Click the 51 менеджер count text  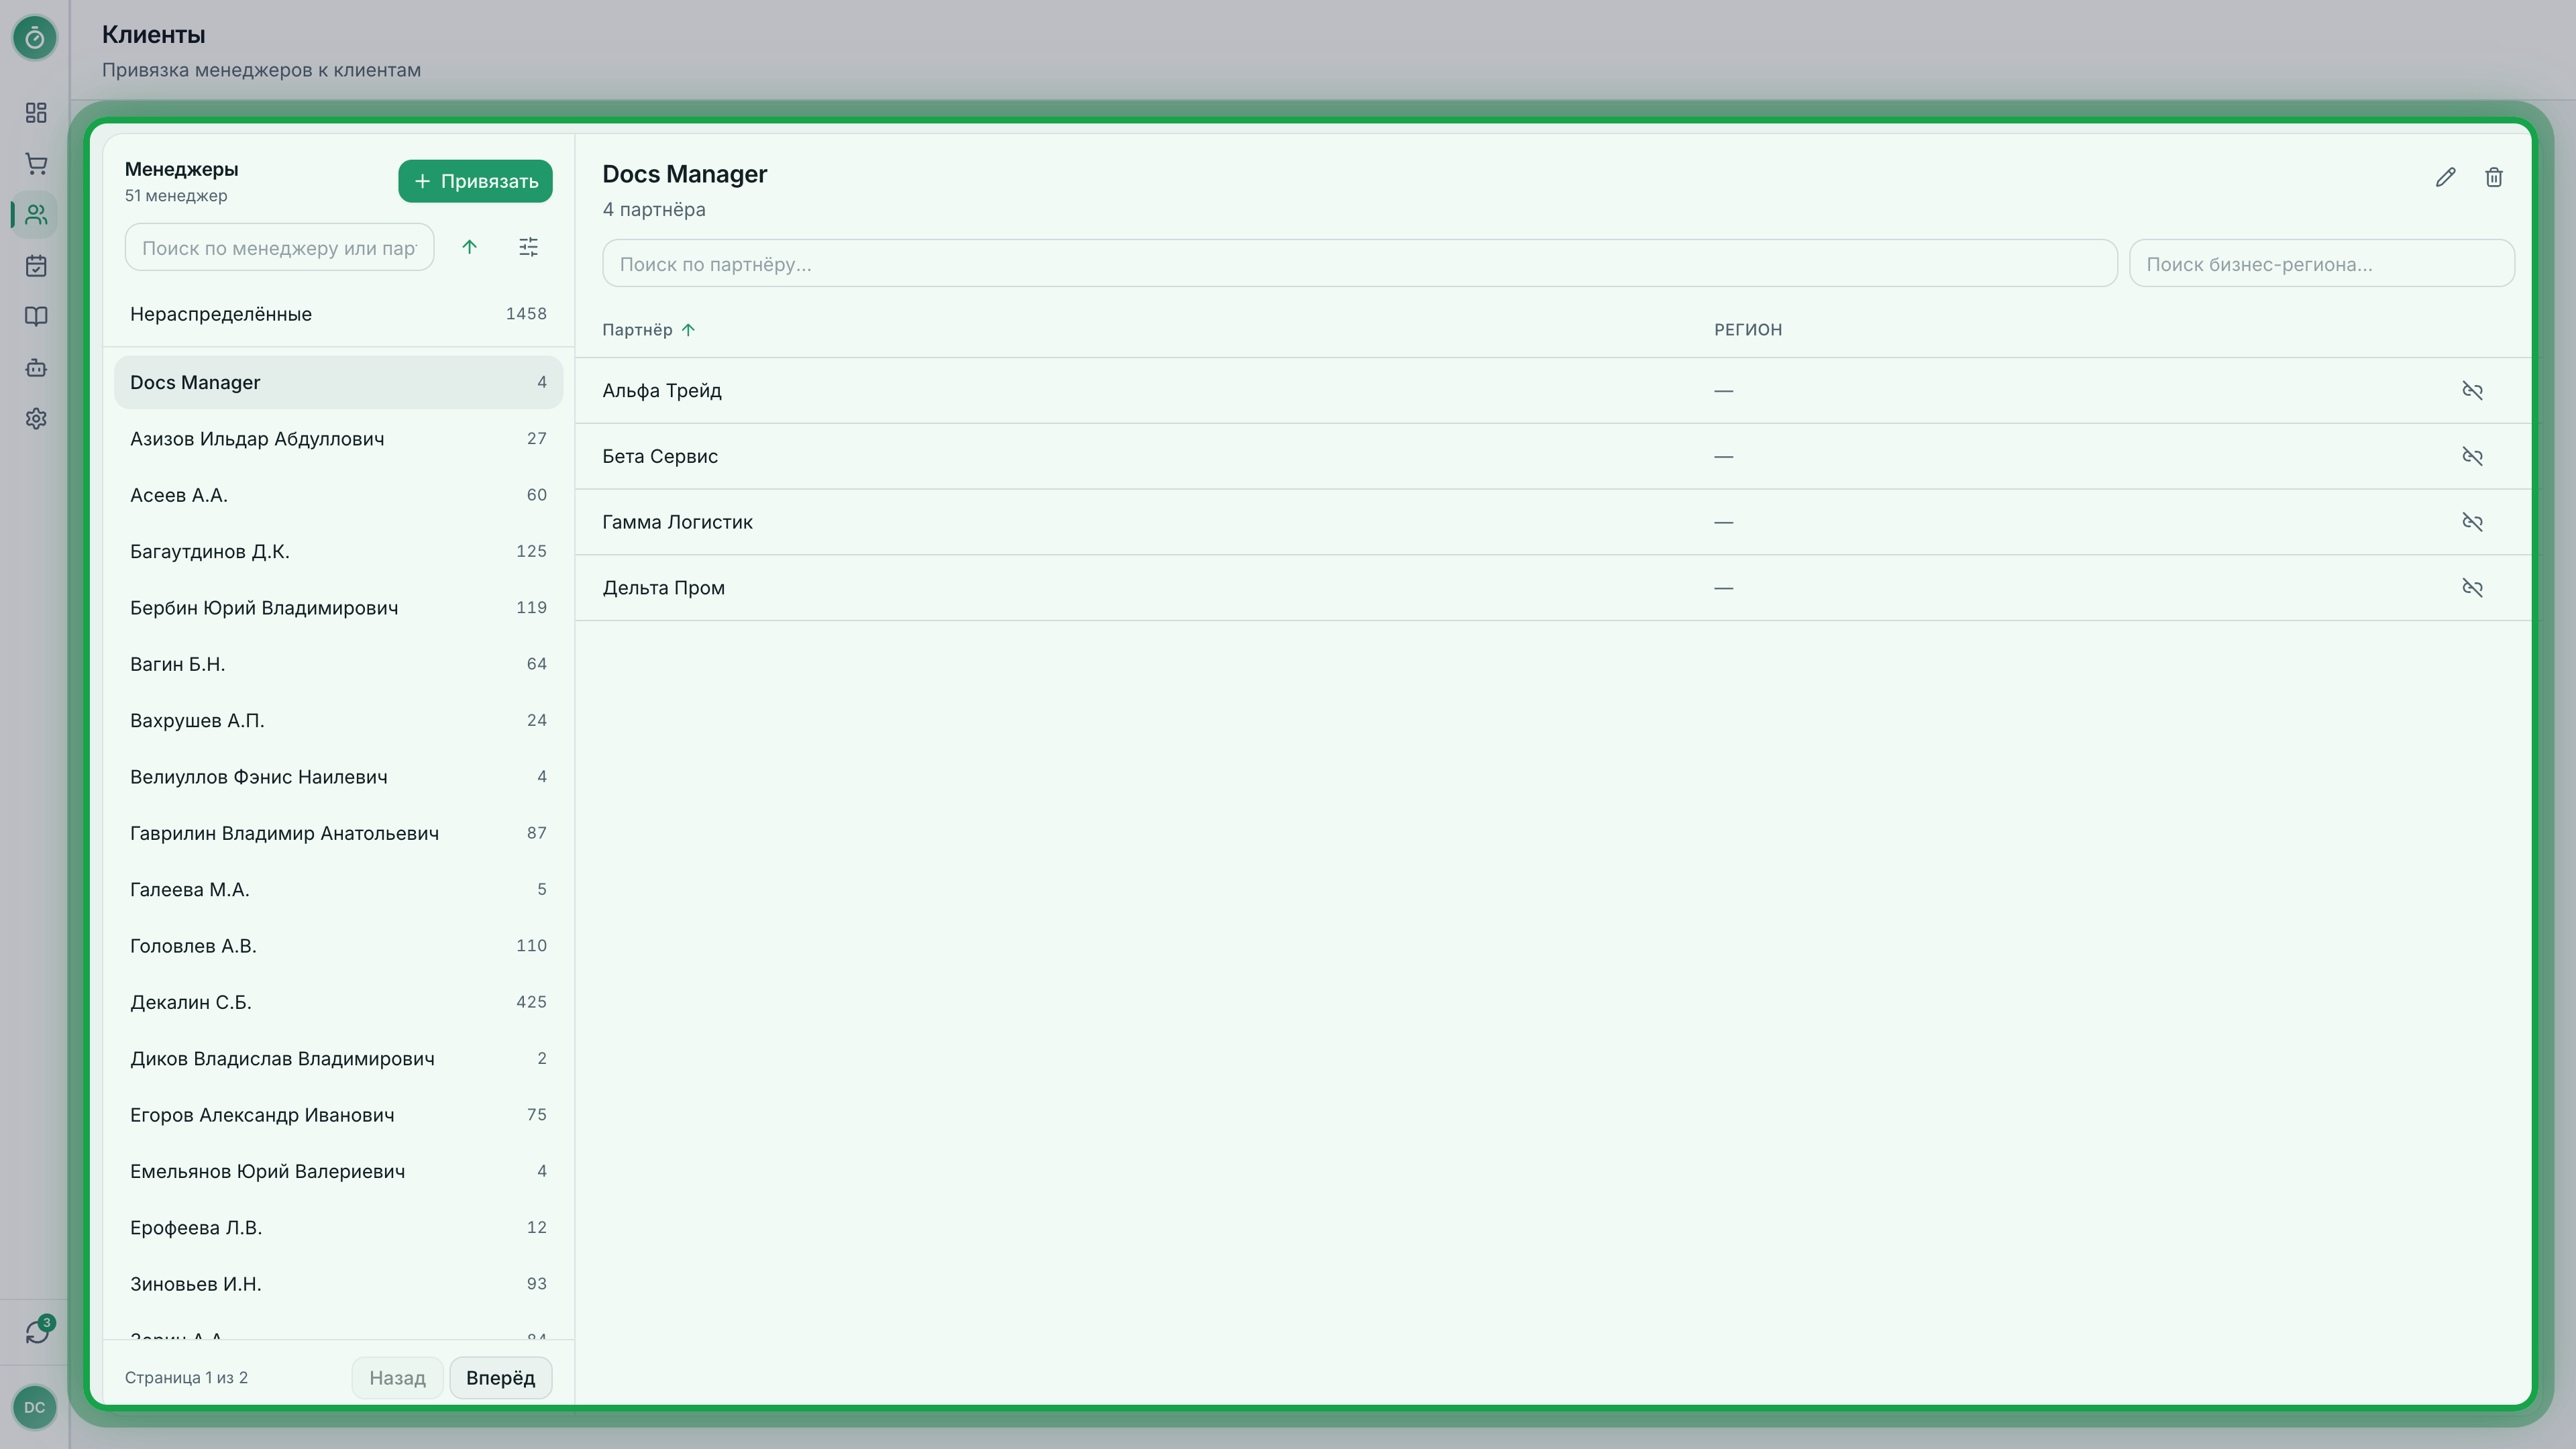coord(176,196)
